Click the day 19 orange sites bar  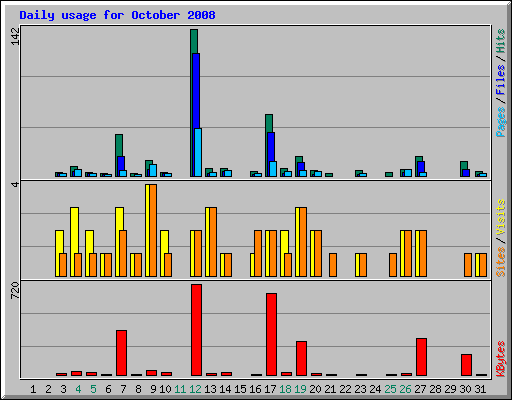pos(303,242)
